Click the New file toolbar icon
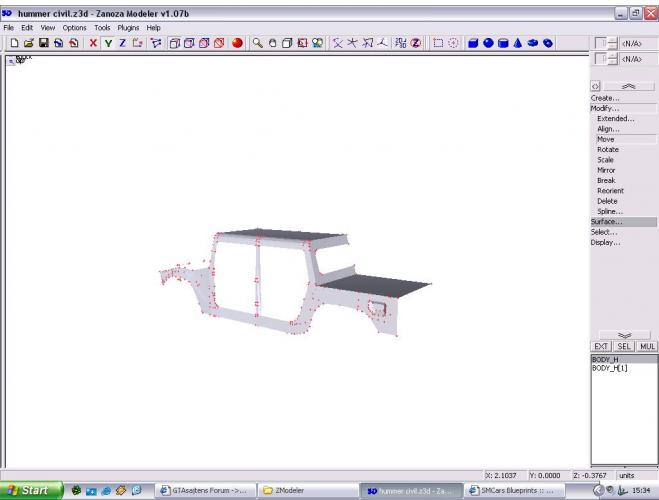 (x=14, y=43)
